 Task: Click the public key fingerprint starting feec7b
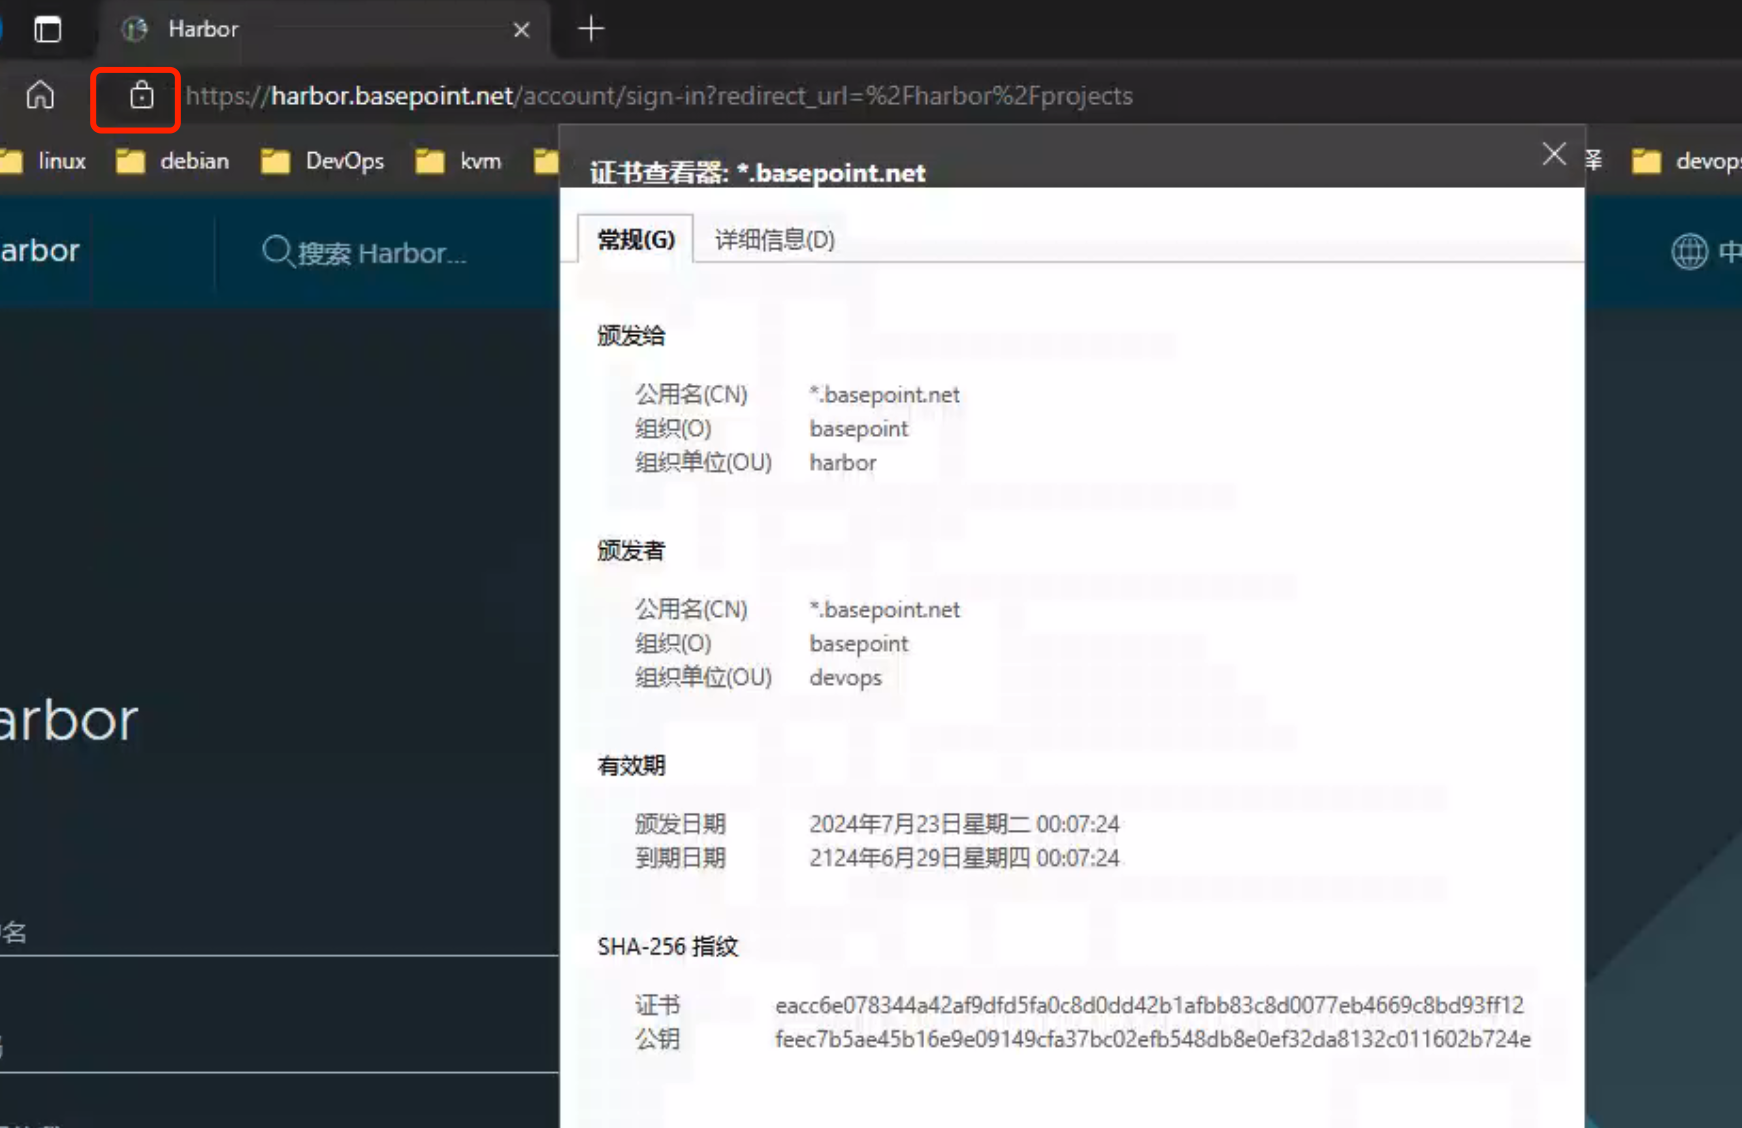coord(1153,1039)
